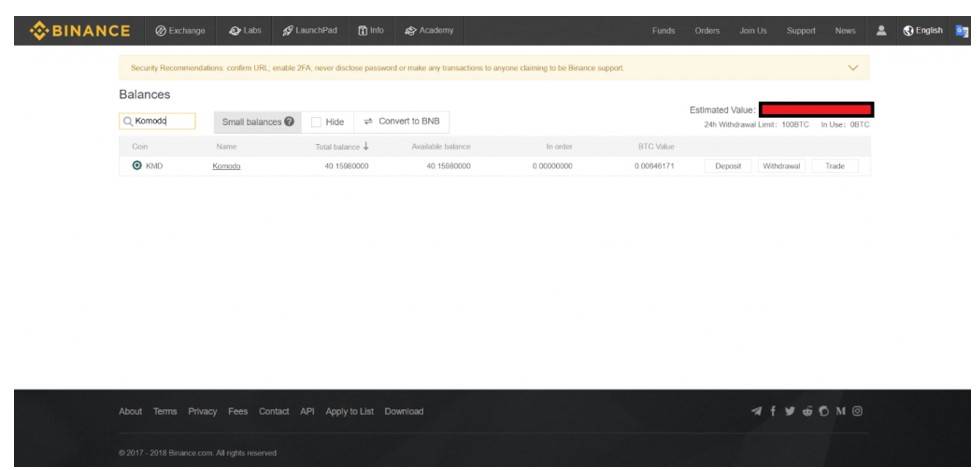Click the 24h Withdrawal Limit text
The width and height of the screenshot is (977, 470).
click(756, 125)
